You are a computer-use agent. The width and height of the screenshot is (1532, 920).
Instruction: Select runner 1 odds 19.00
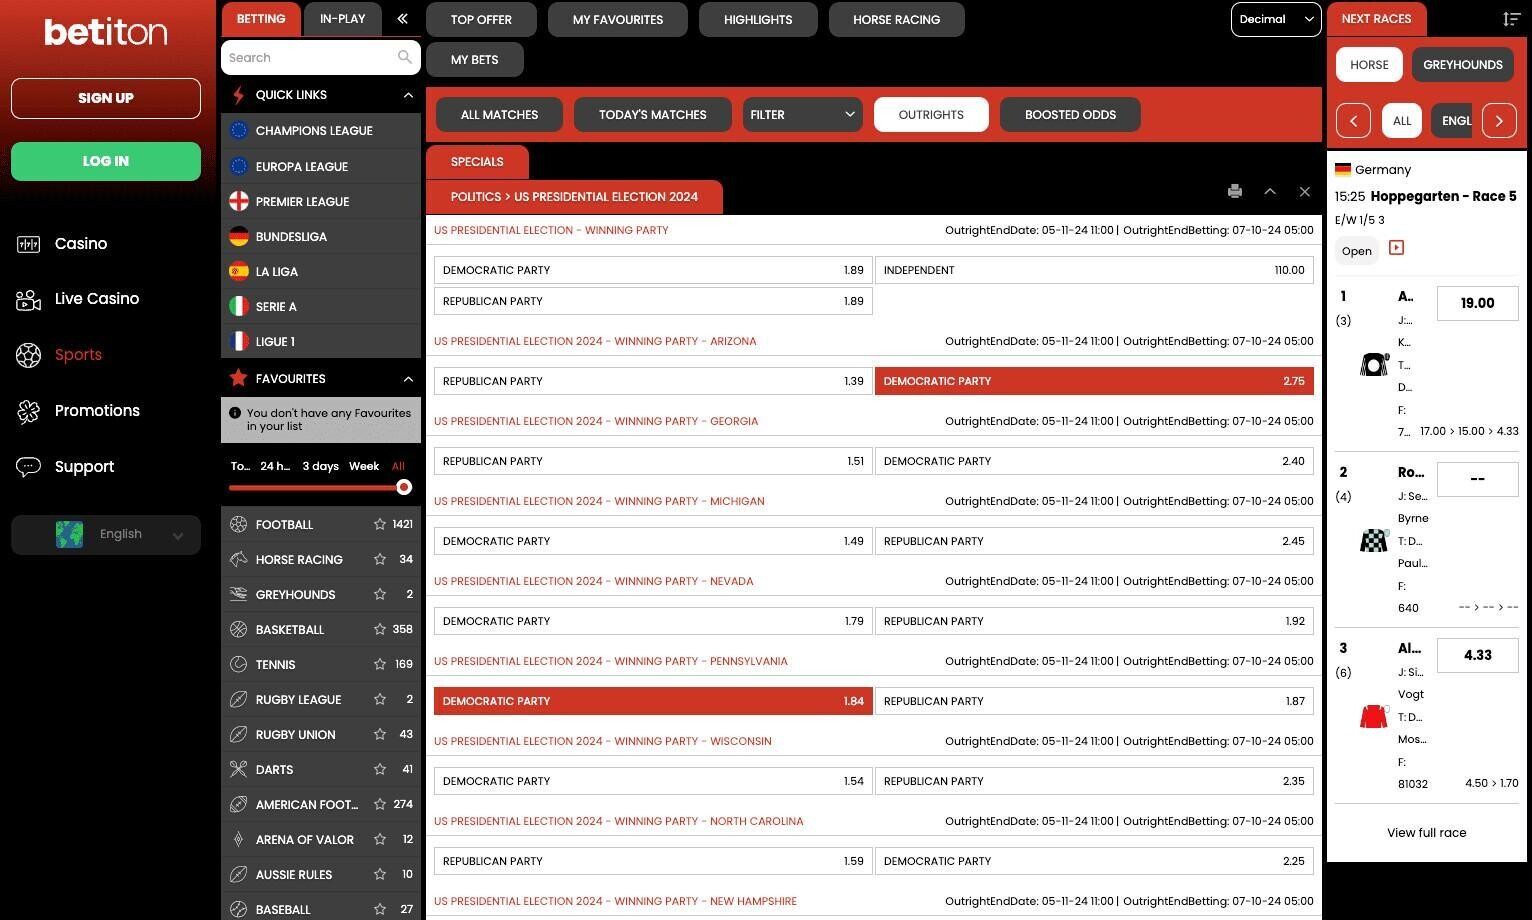(1477, 303)
